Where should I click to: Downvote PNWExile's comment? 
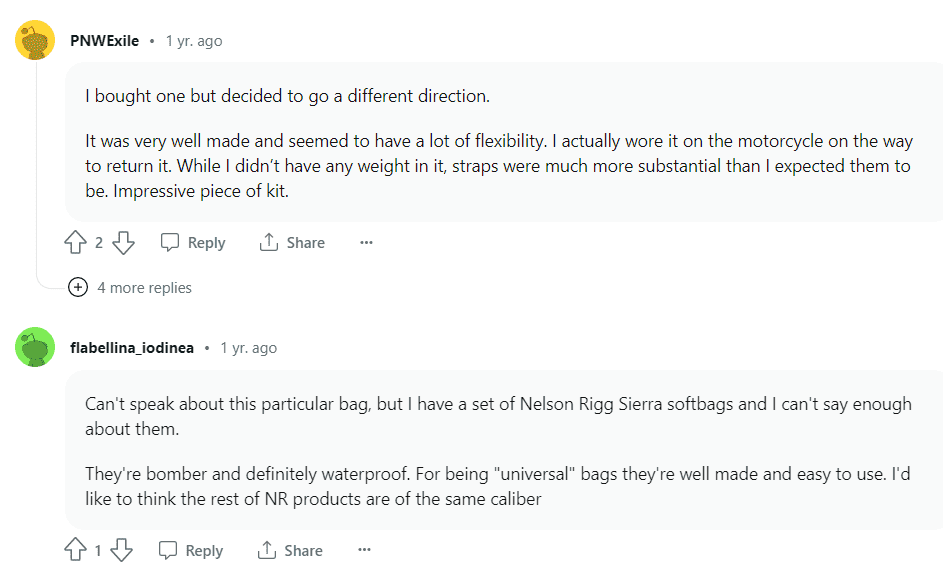[x=123, y=242]
